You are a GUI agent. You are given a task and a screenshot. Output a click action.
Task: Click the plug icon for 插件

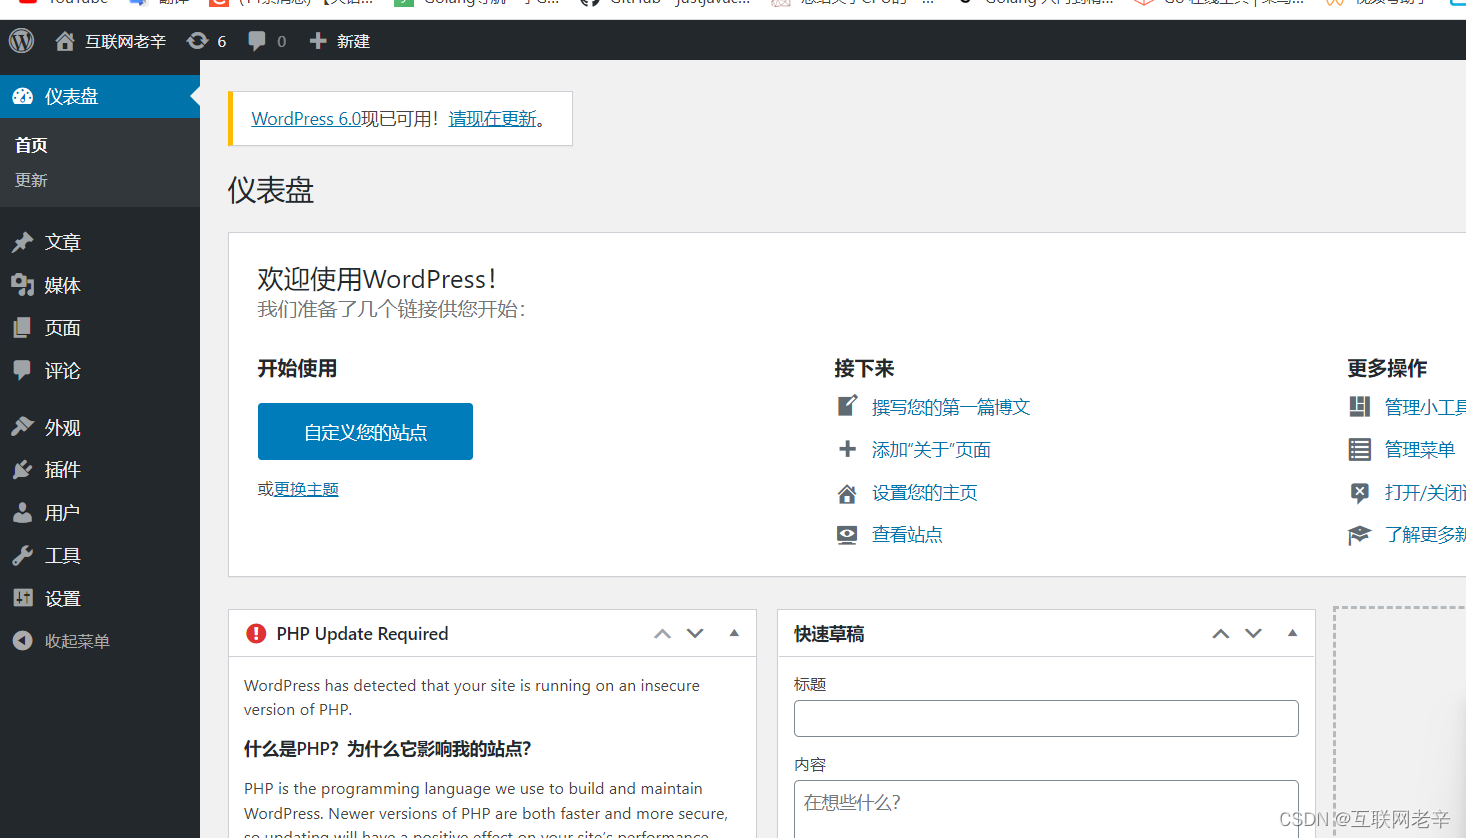[23, 469]
